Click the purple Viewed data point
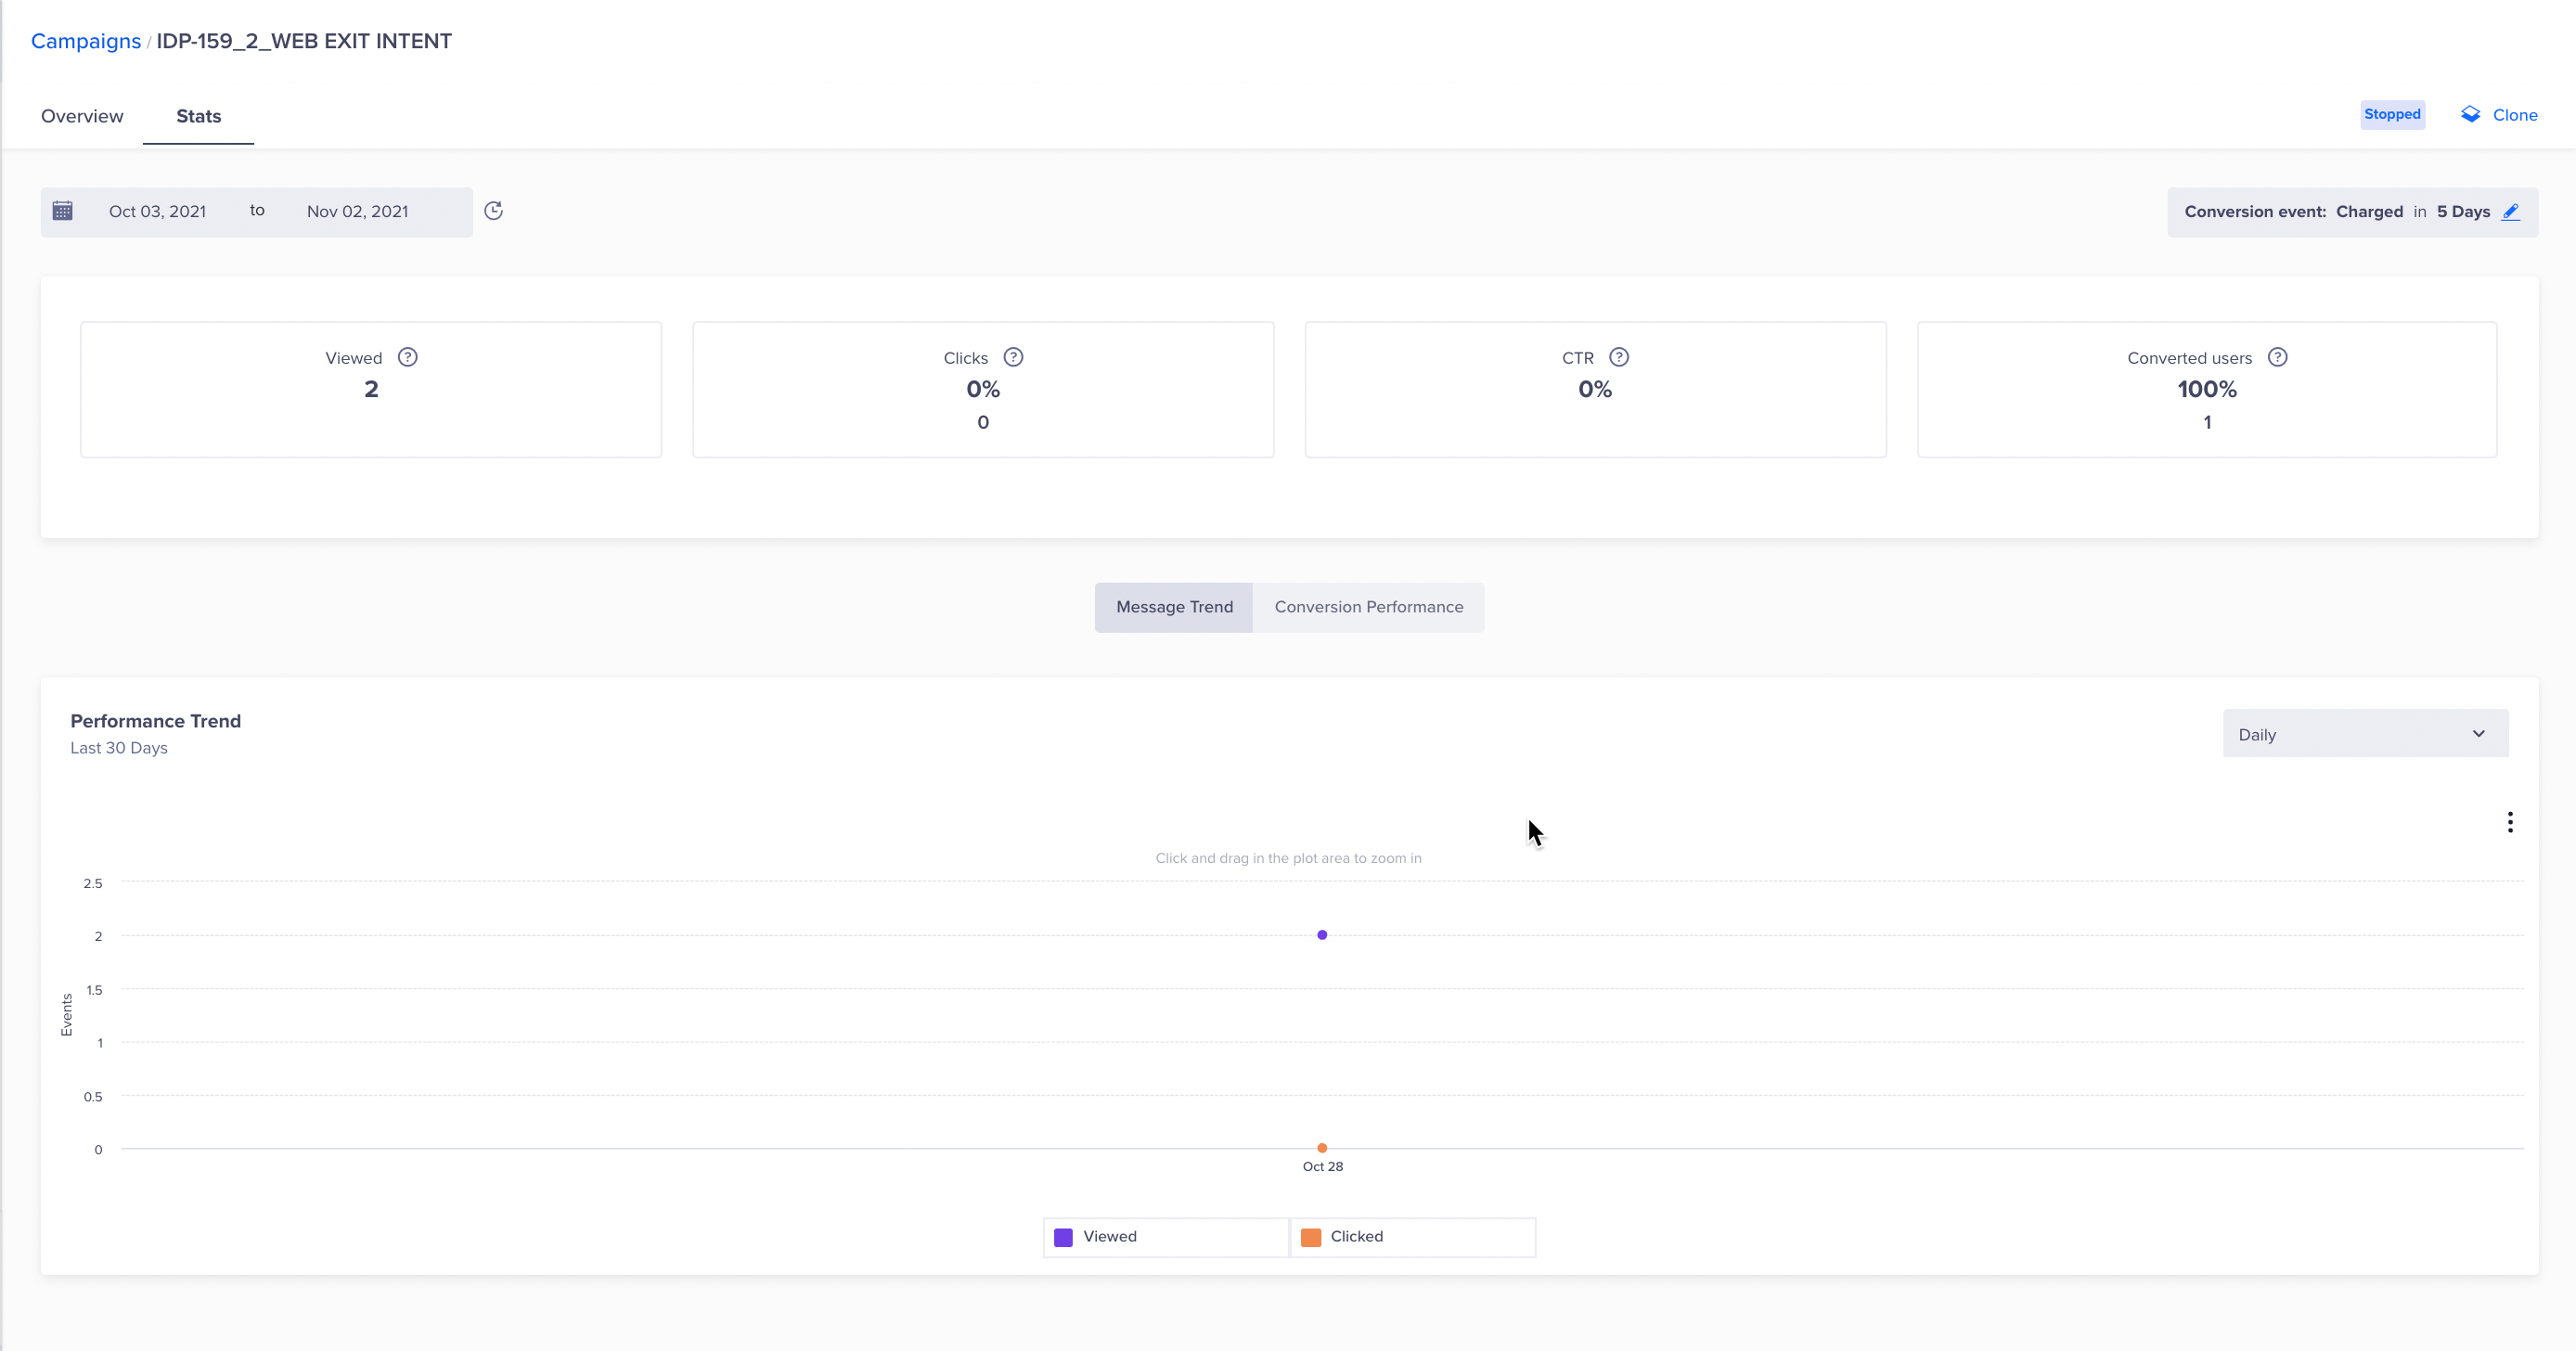Viewport: 2576px width, 1351px height. click(1322, 935)
